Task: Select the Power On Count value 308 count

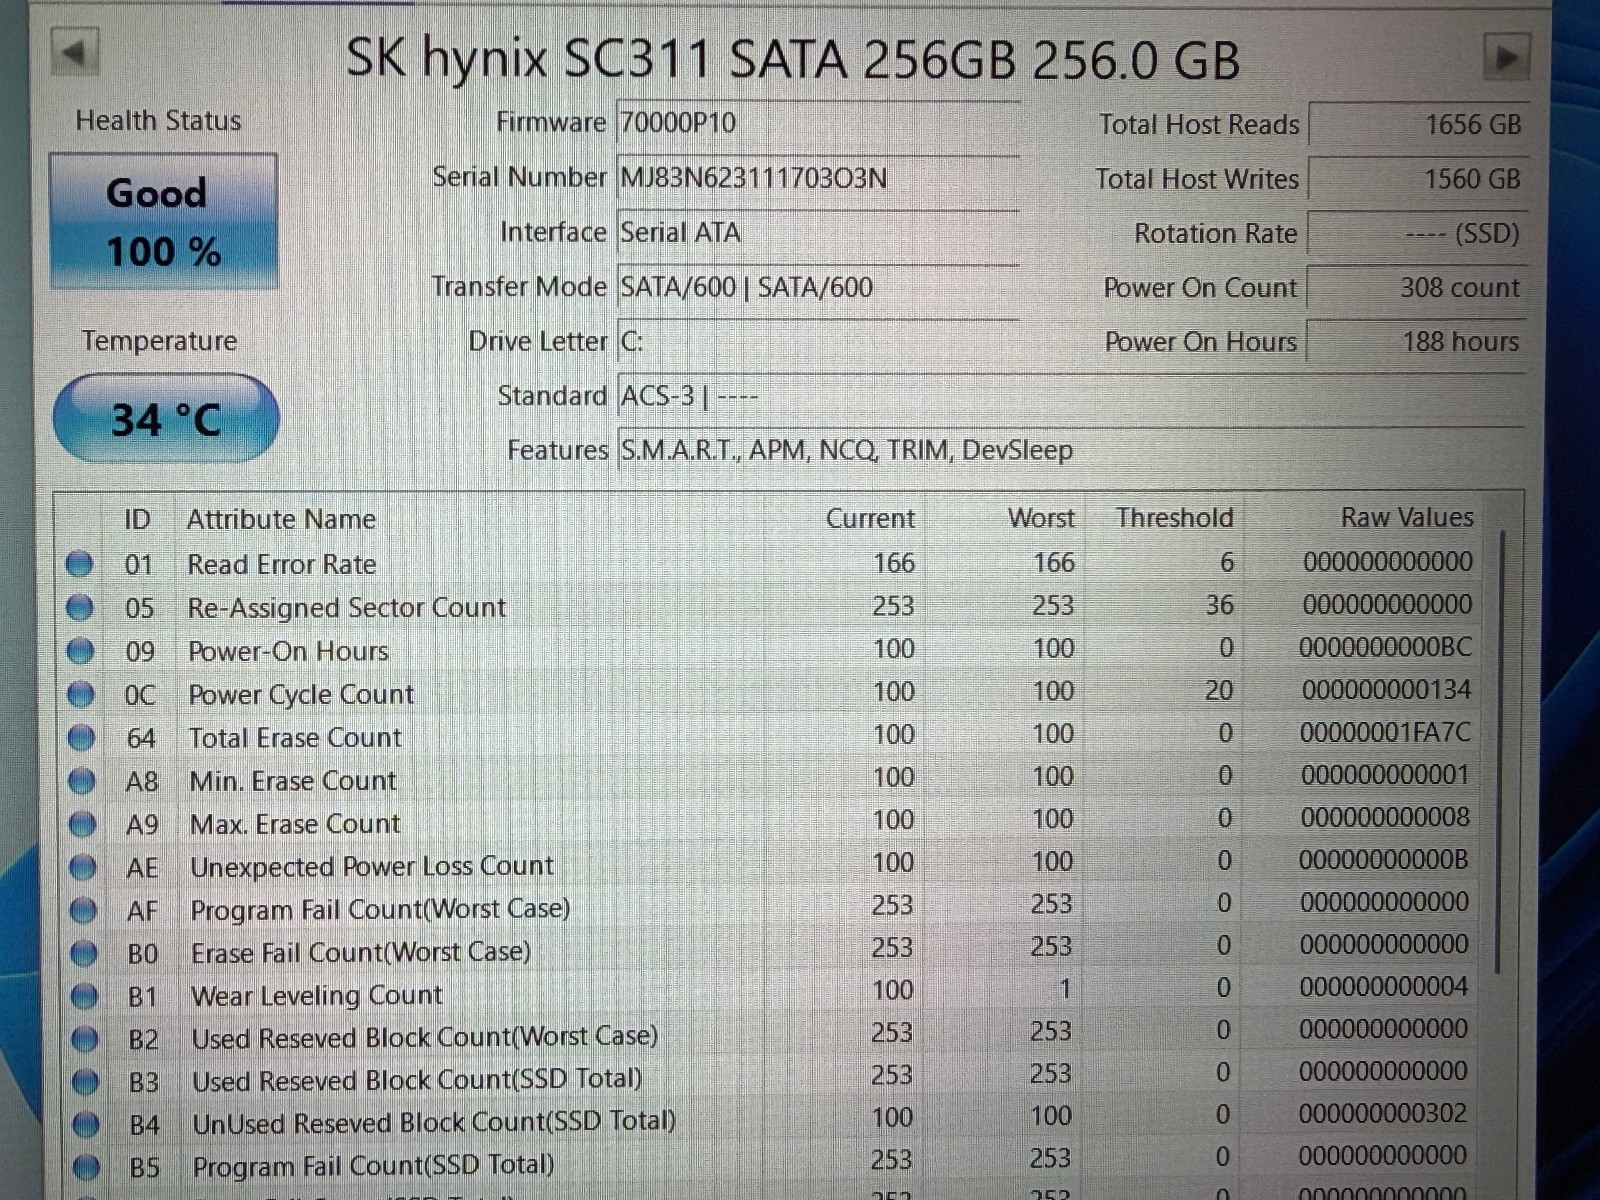Action: pos(1417,289)
